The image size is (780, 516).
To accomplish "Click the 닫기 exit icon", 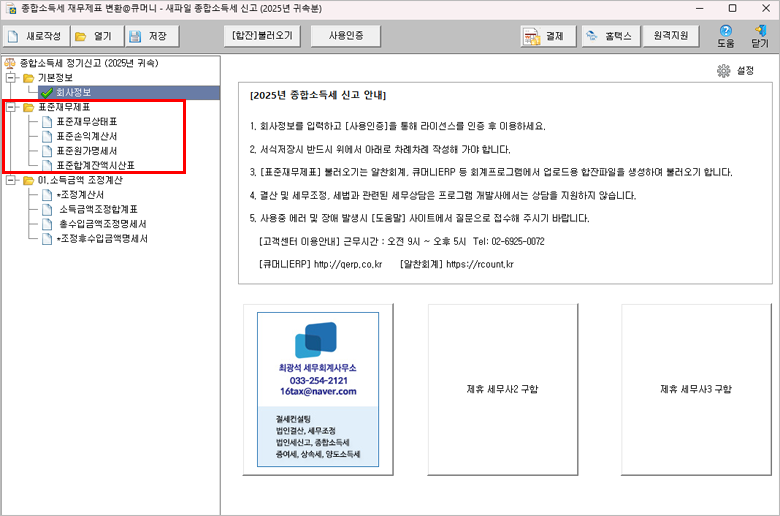I will 760,37.
